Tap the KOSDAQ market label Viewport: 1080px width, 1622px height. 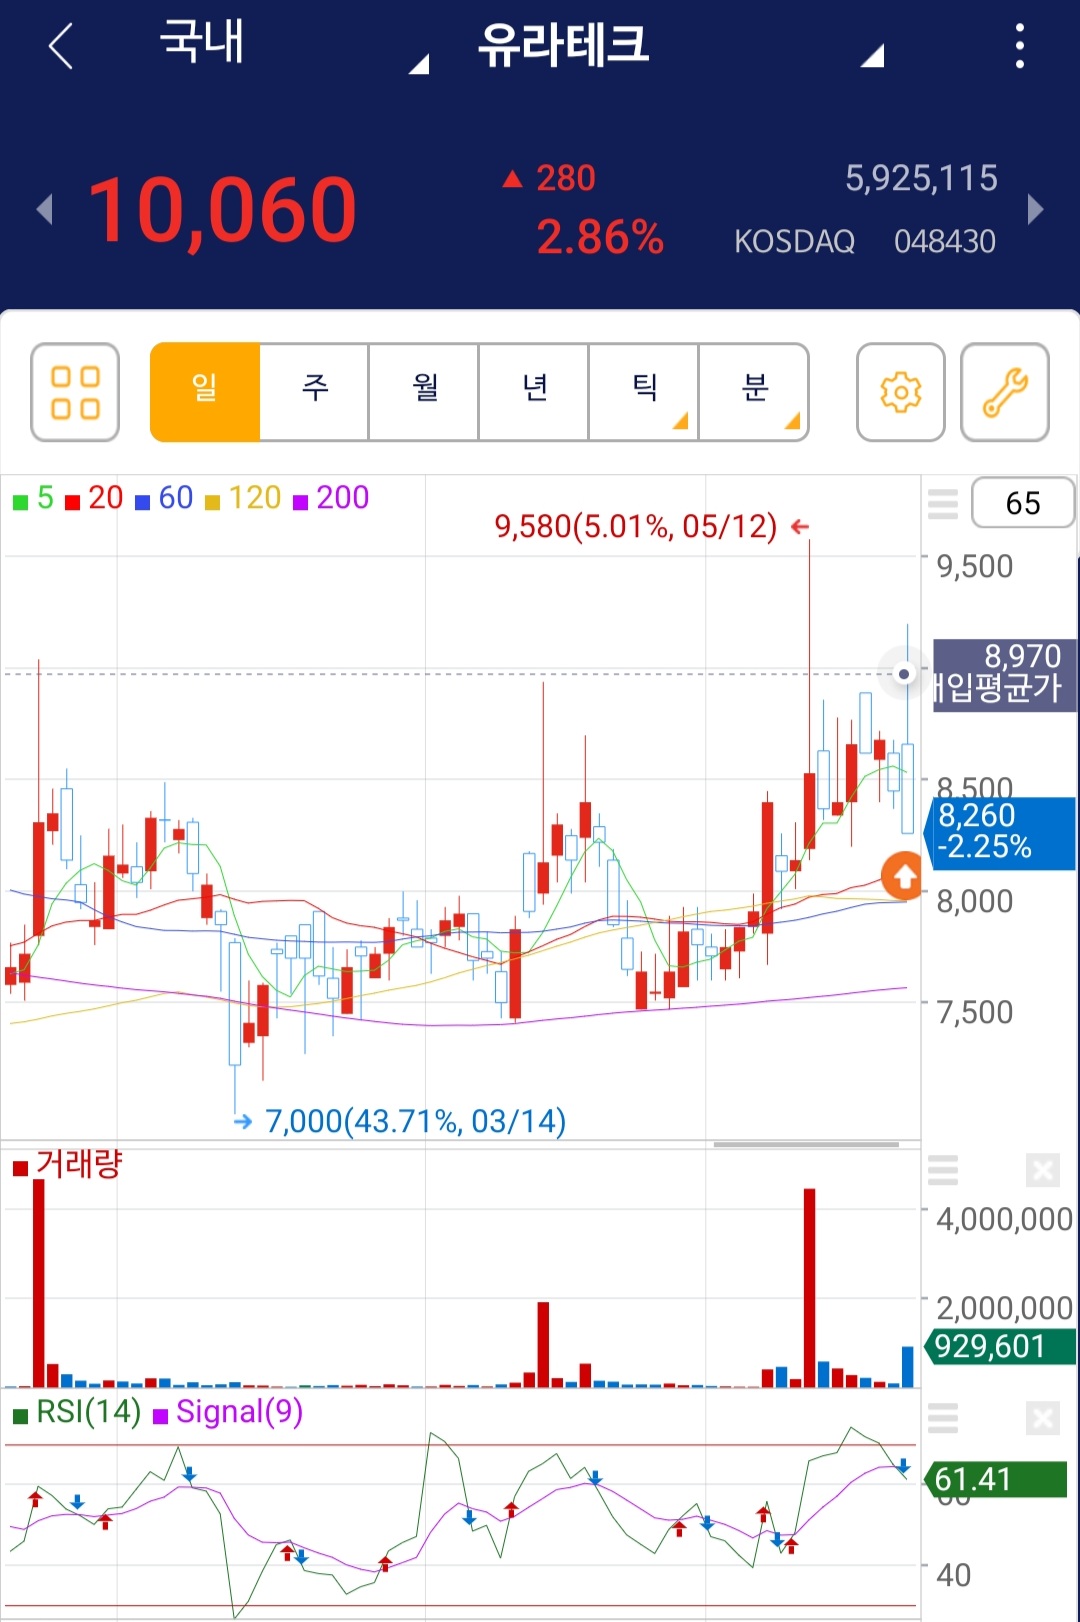pos(795,241)
